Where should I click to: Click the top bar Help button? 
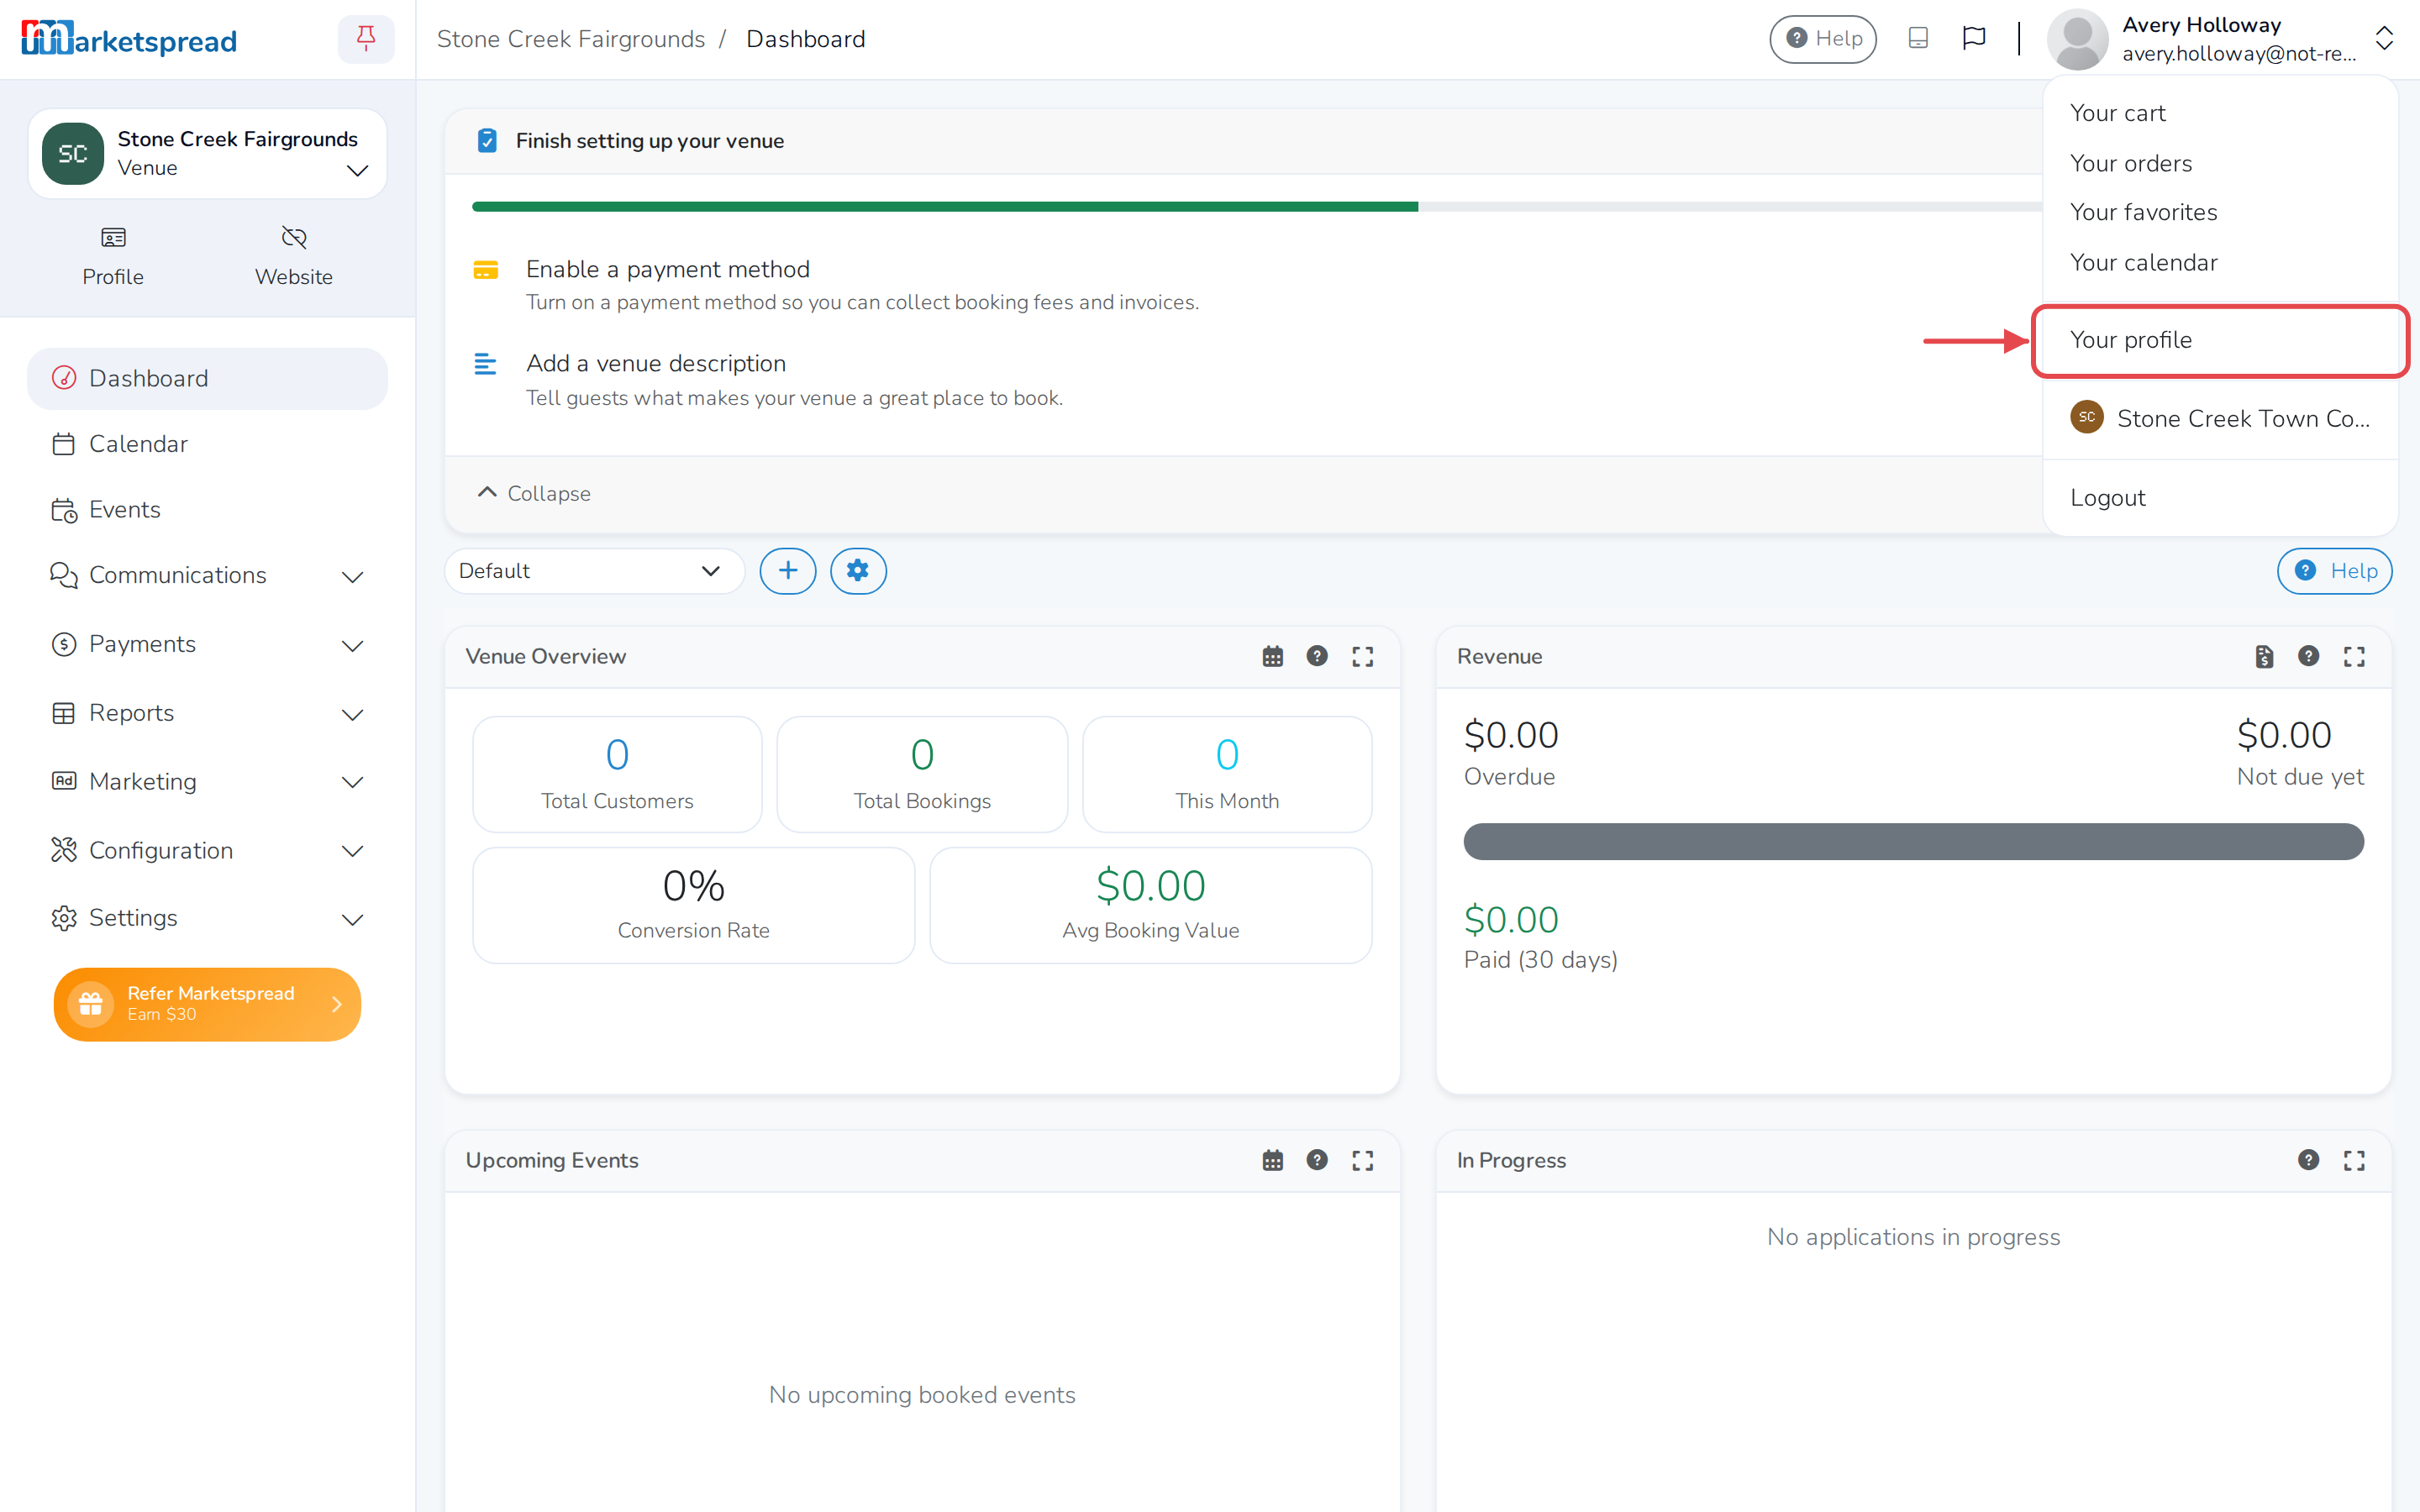[x=1823, y=38]
